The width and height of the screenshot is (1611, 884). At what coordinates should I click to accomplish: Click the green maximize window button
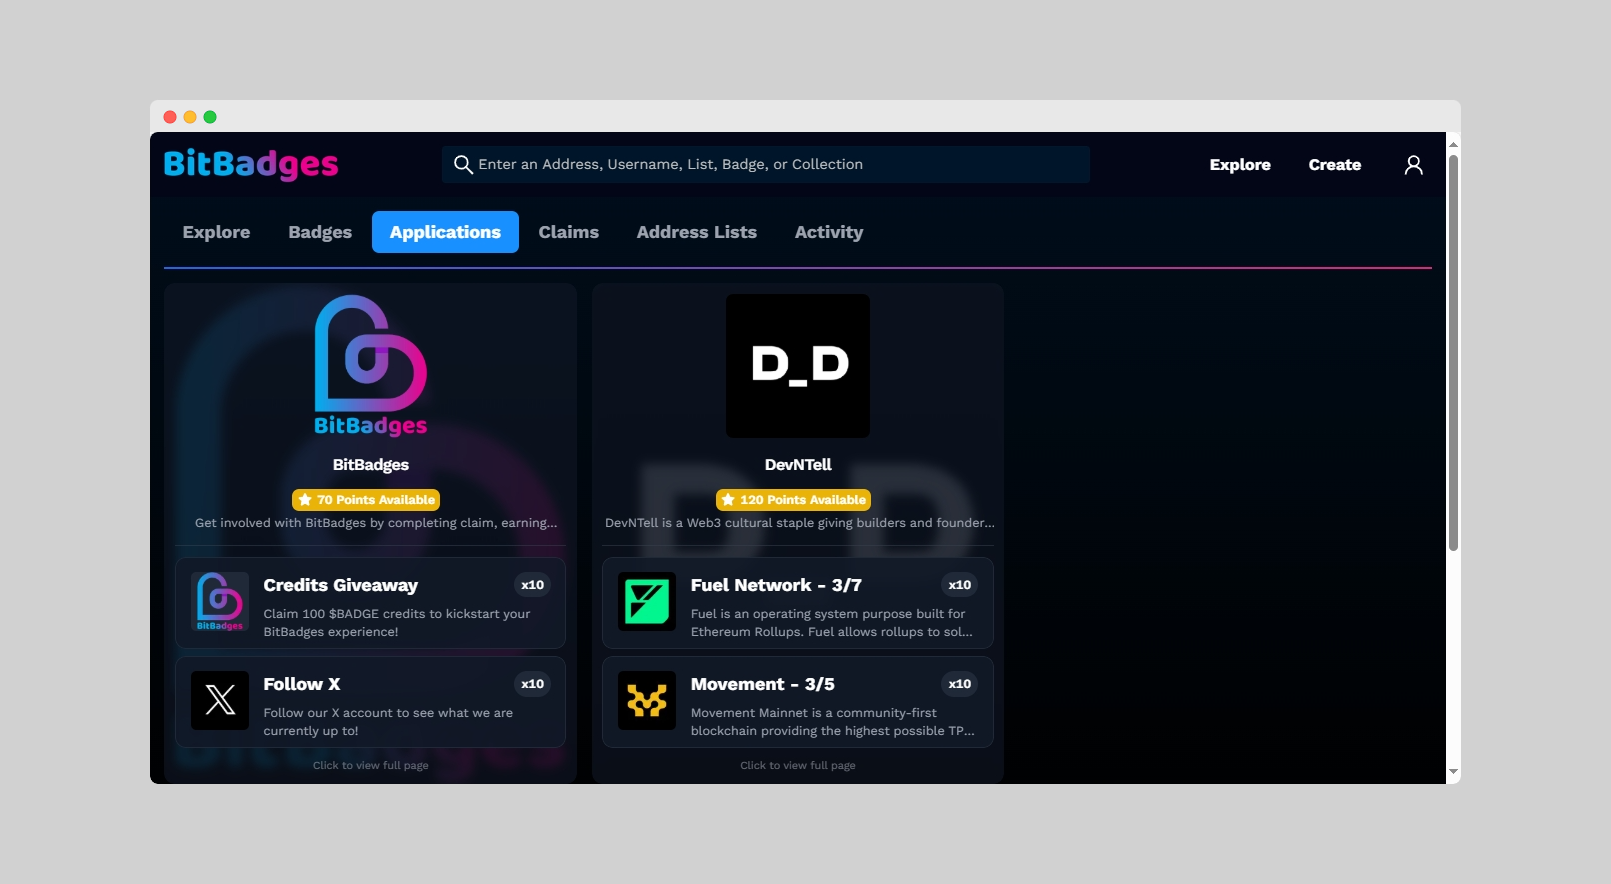pos(210,117)
